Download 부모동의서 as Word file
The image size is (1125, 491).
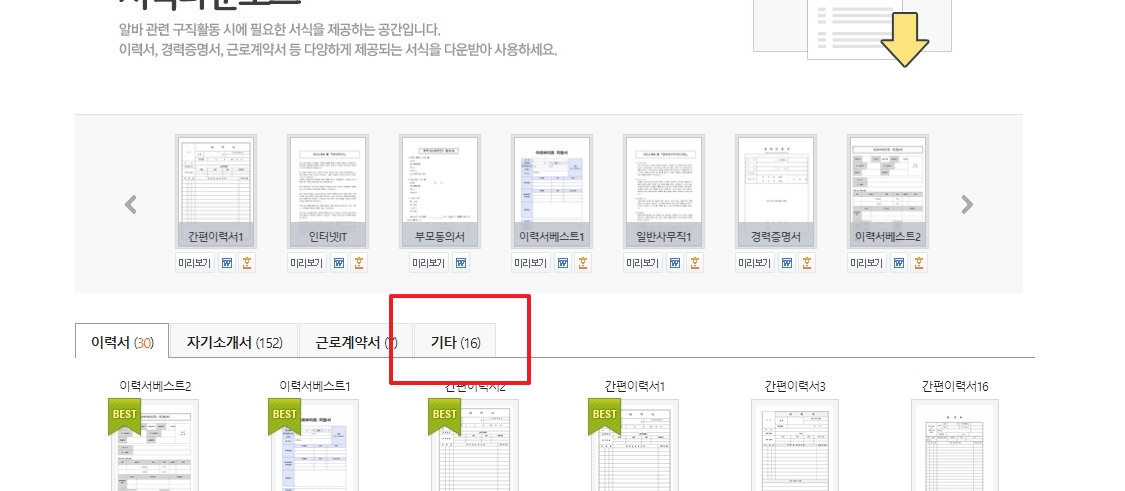pyautogui.click(x=461, y=263)
